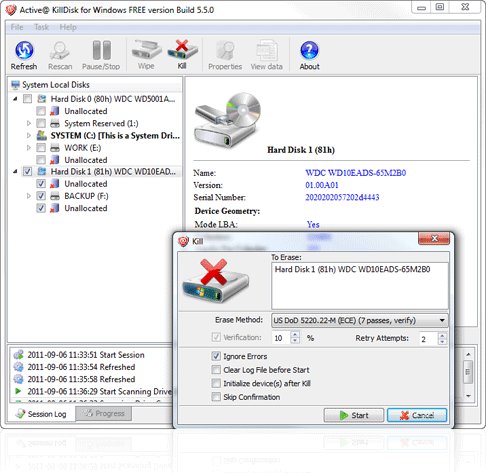Viewport: 486px width, 473px height.
Task: Collapse the Hard Disk 0 tree node
Action: pos(15,99)
